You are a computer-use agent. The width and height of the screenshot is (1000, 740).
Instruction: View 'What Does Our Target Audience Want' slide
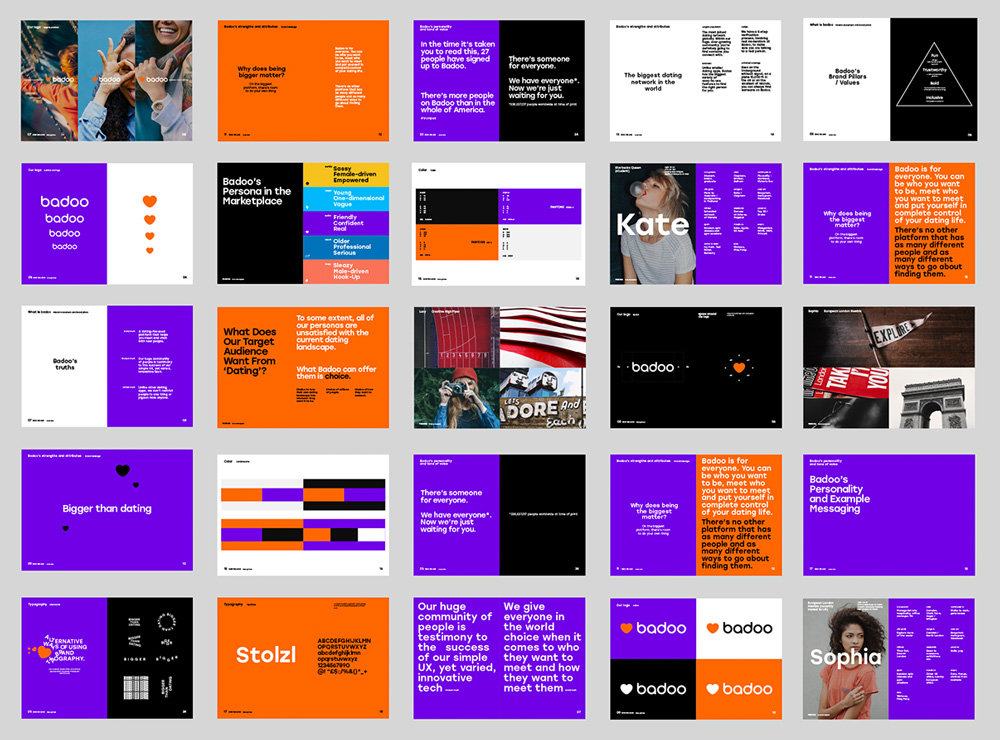pos(303,367)
